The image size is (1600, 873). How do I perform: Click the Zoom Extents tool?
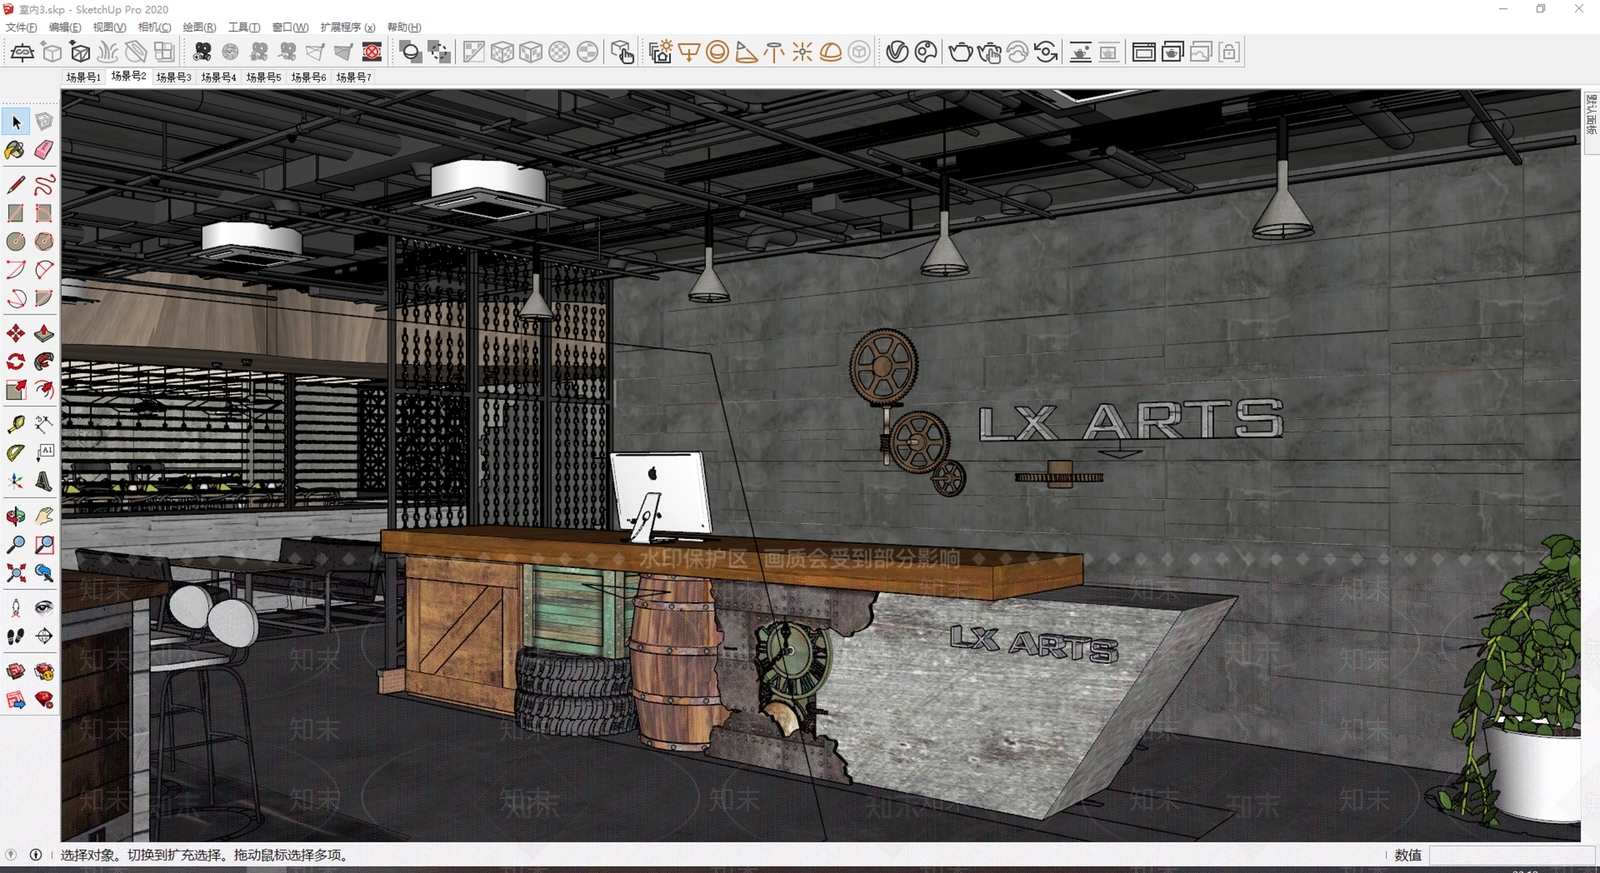[16, 572]
